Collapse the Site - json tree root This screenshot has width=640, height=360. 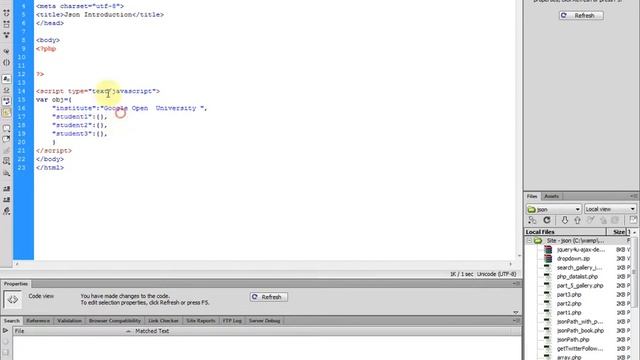pyautogui.click(x=529, y=241)
